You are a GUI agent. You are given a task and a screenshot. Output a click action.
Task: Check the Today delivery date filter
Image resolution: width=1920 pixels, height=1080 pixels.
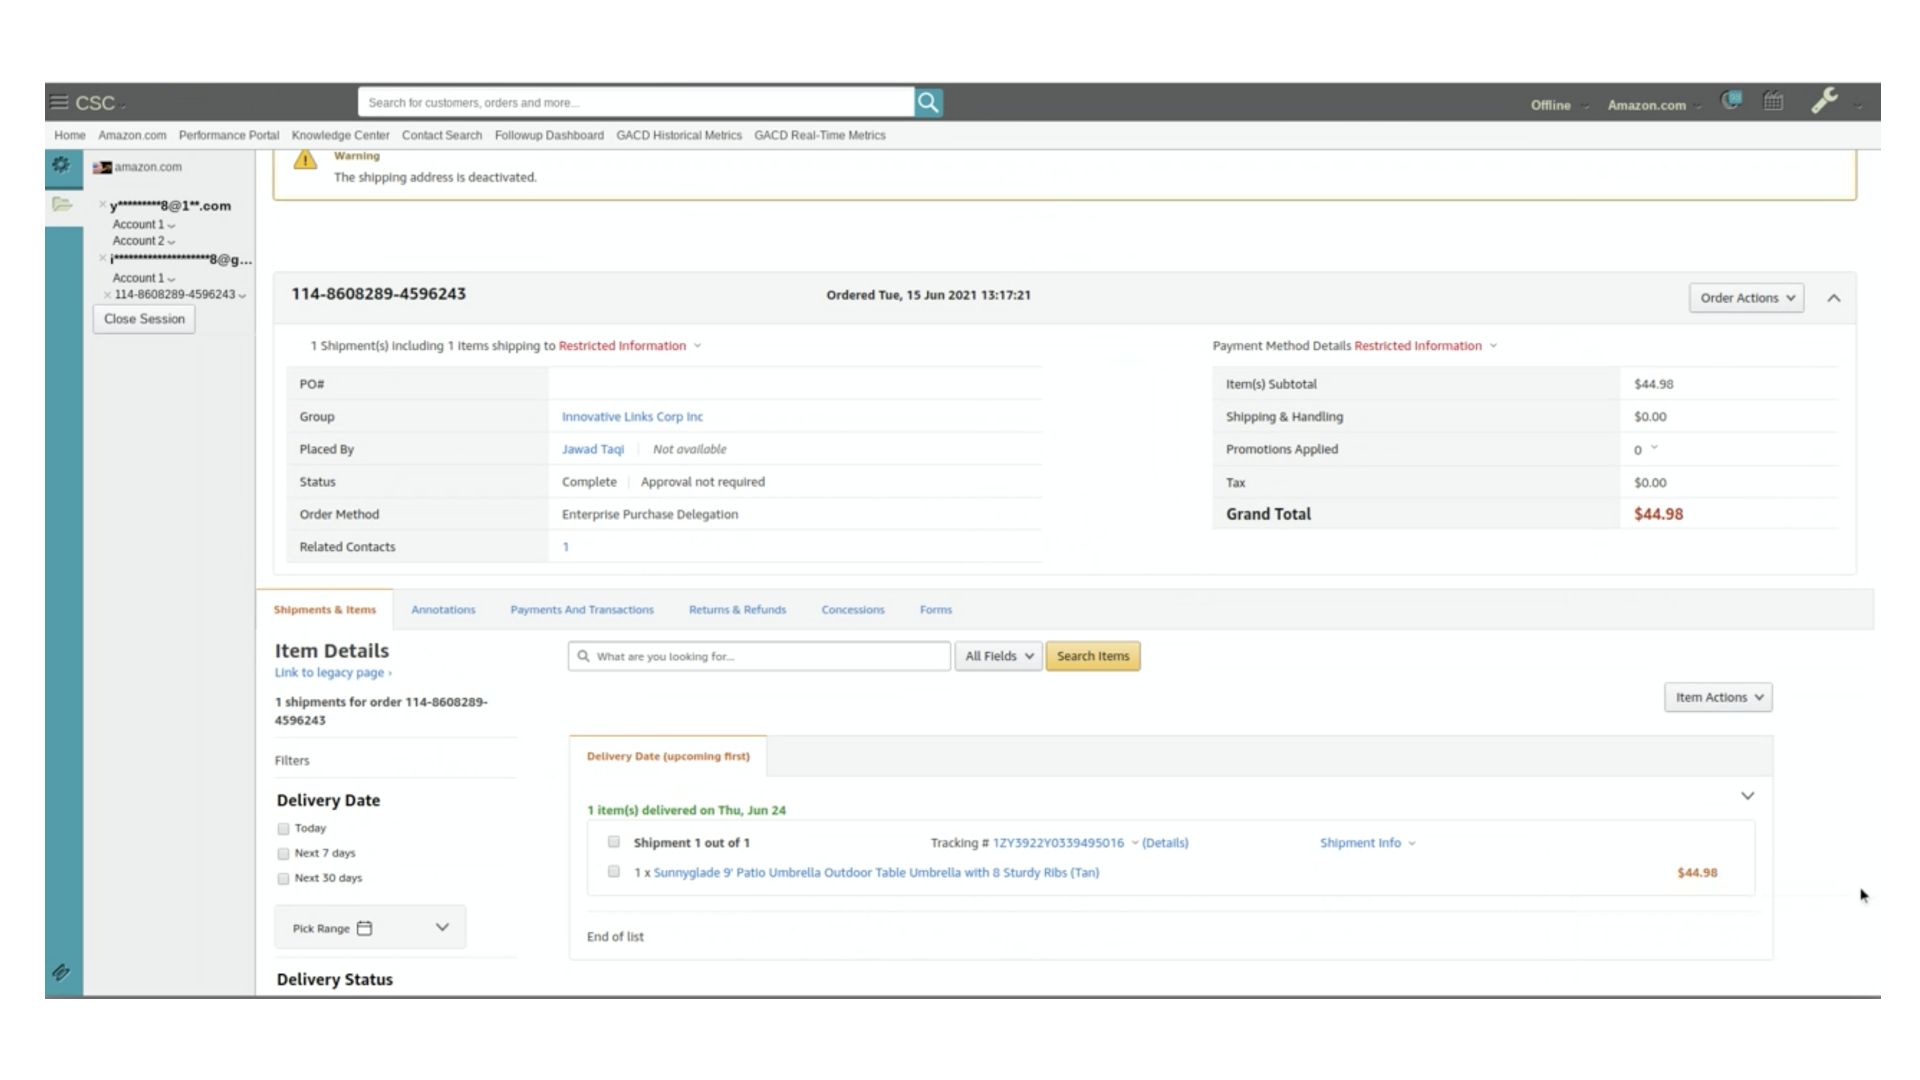pos(283,829)
